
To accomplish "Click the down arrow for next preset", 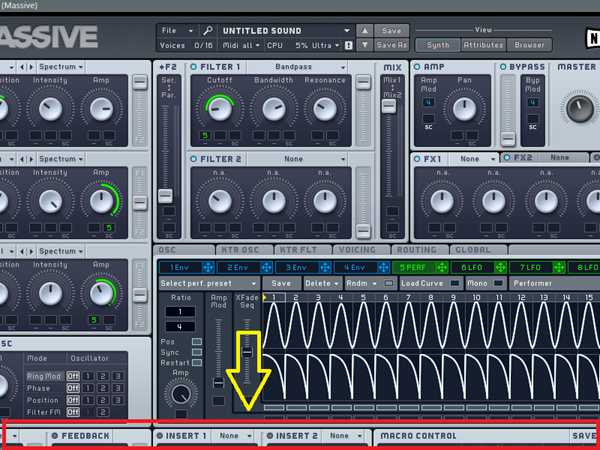I will [x=365, y=45].
